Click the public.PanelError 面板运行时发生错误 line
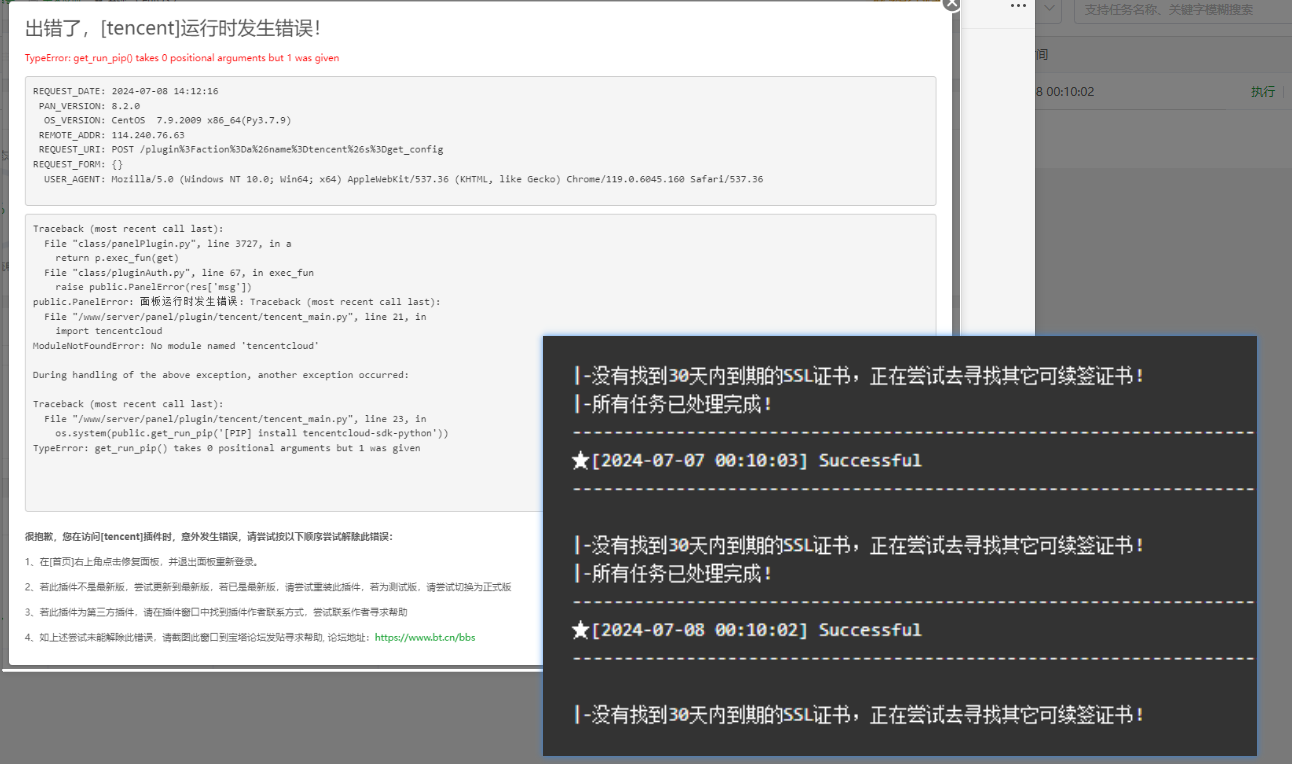 (236, 301)
